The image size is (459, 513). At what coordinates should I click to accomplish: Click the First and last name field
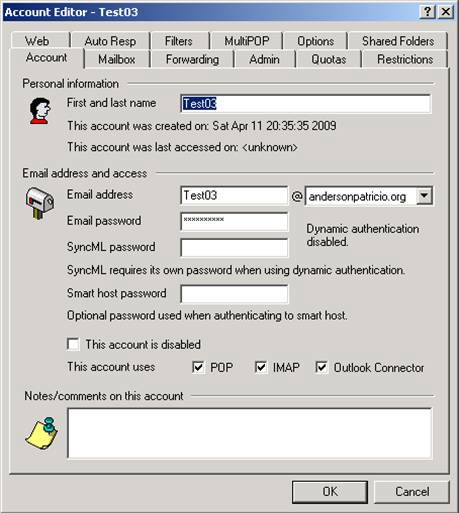[x=306, y=104]
